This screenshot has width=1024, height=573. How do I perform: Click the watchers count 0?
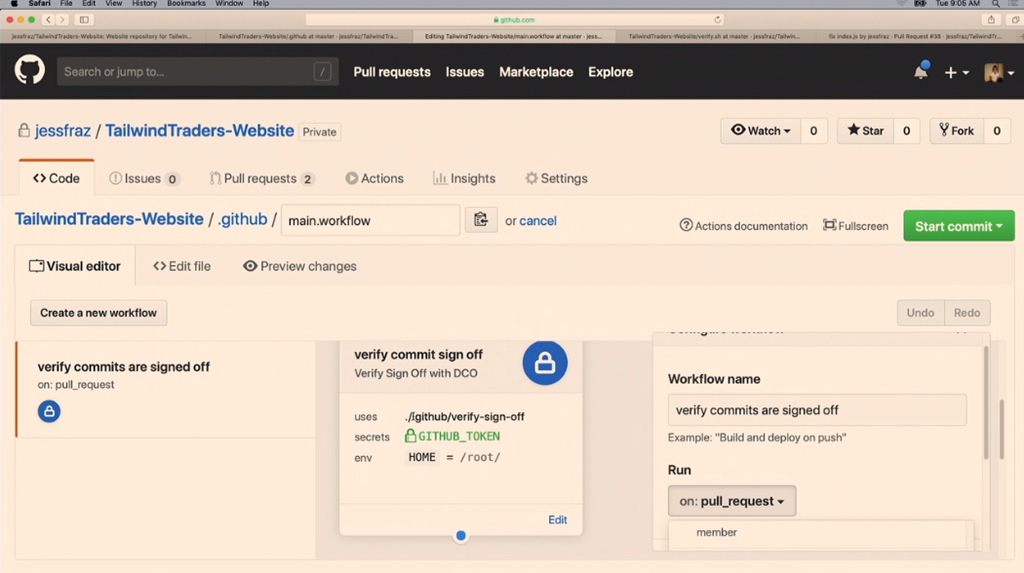click(814, 131)
